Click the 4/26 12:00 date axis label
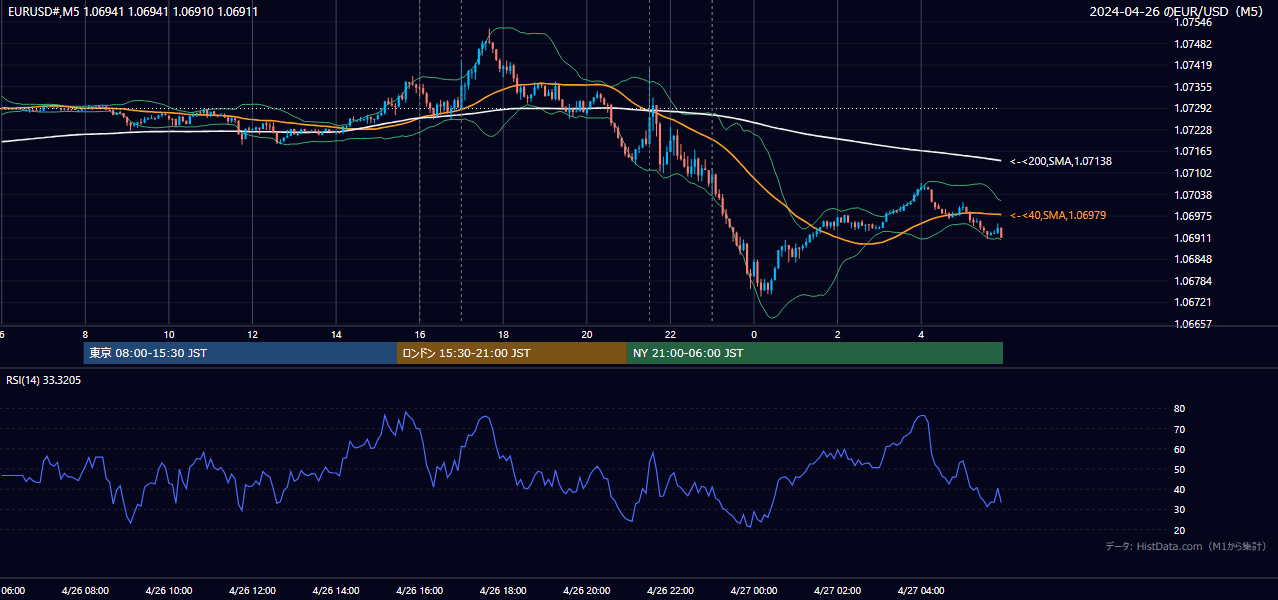 253,591
